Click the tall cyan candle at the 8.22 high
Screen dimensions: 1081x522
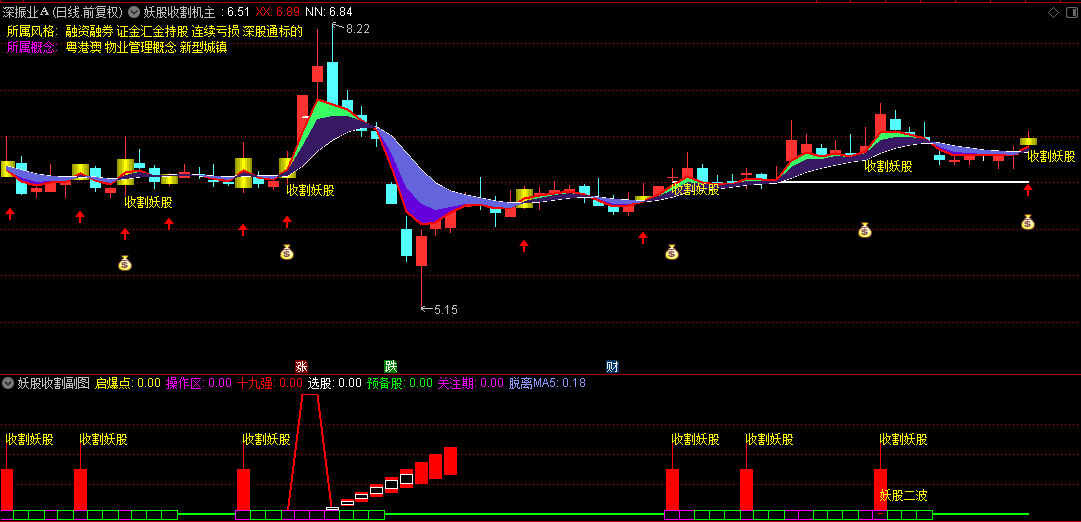[x=332, y=83]
